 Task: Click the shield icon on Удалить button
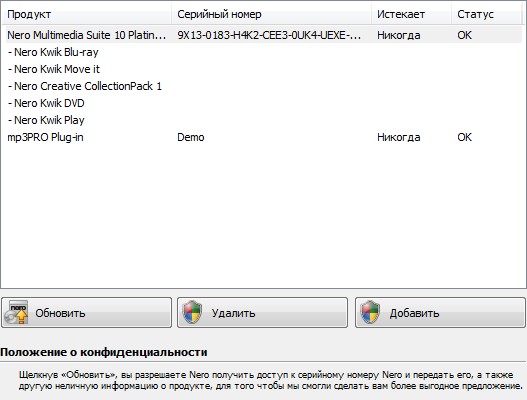192,312
